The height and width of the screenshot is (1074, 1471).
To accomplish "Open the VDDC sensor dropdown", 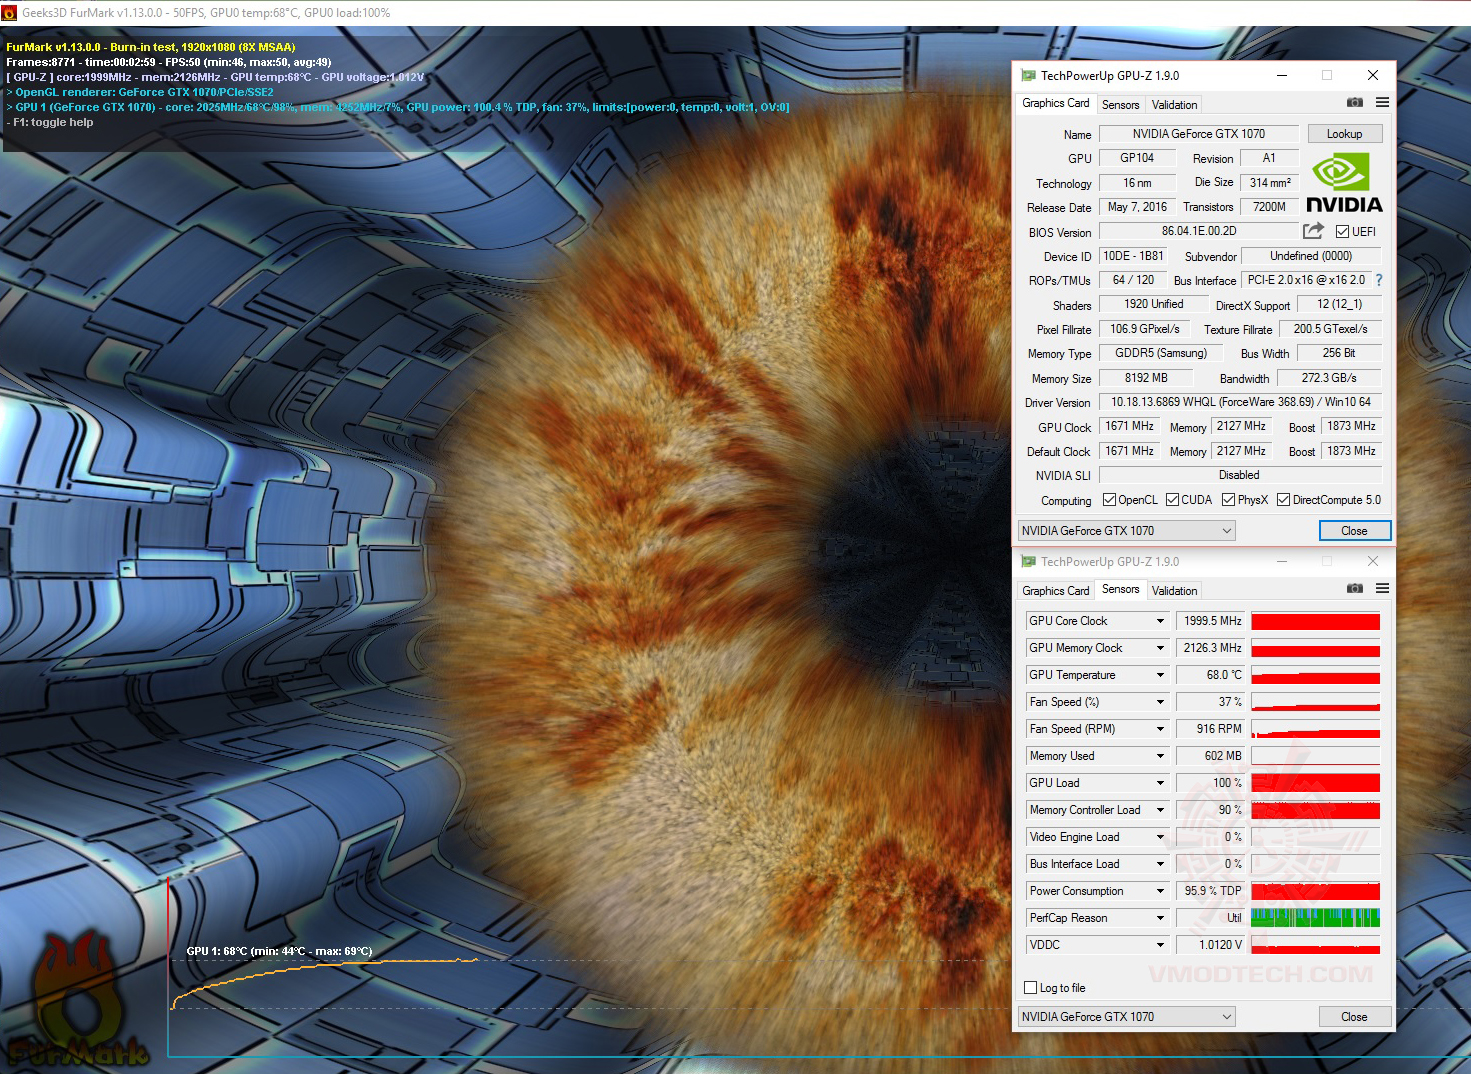I will (x=1160, y=945).
